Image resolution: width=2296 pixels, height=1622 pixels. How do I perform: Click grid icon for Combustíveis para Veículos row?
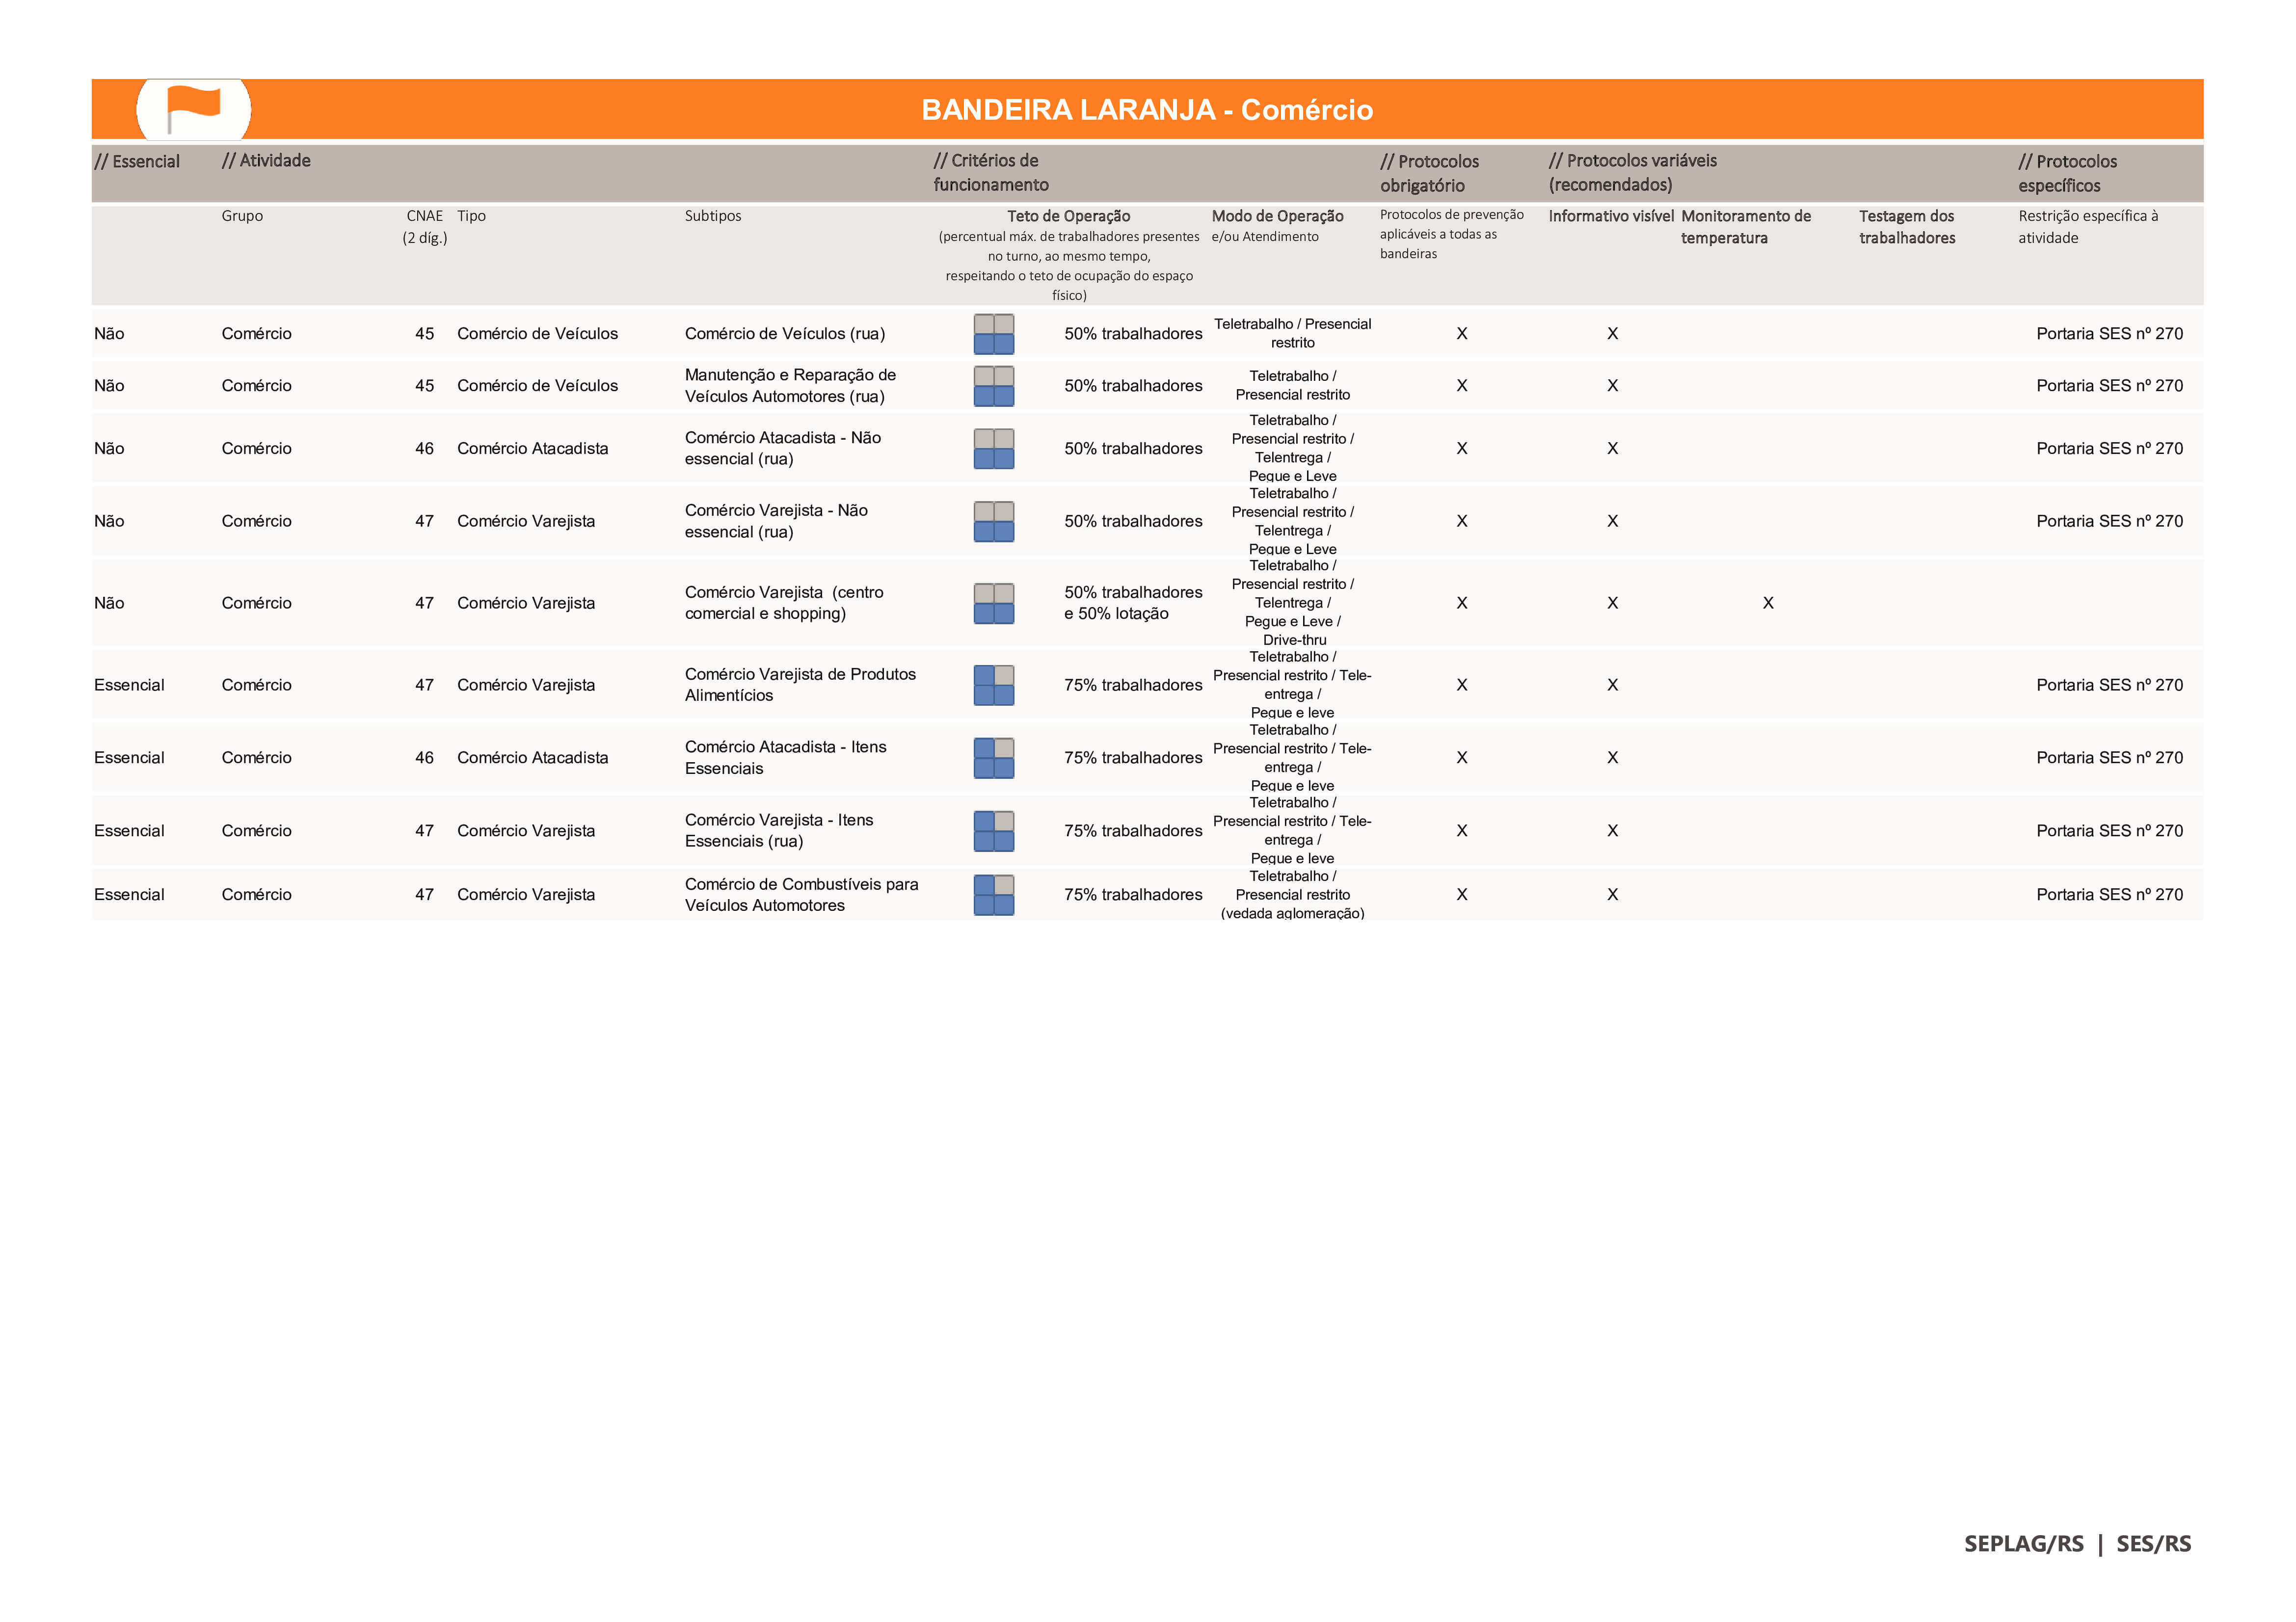[x=993, y=895]
